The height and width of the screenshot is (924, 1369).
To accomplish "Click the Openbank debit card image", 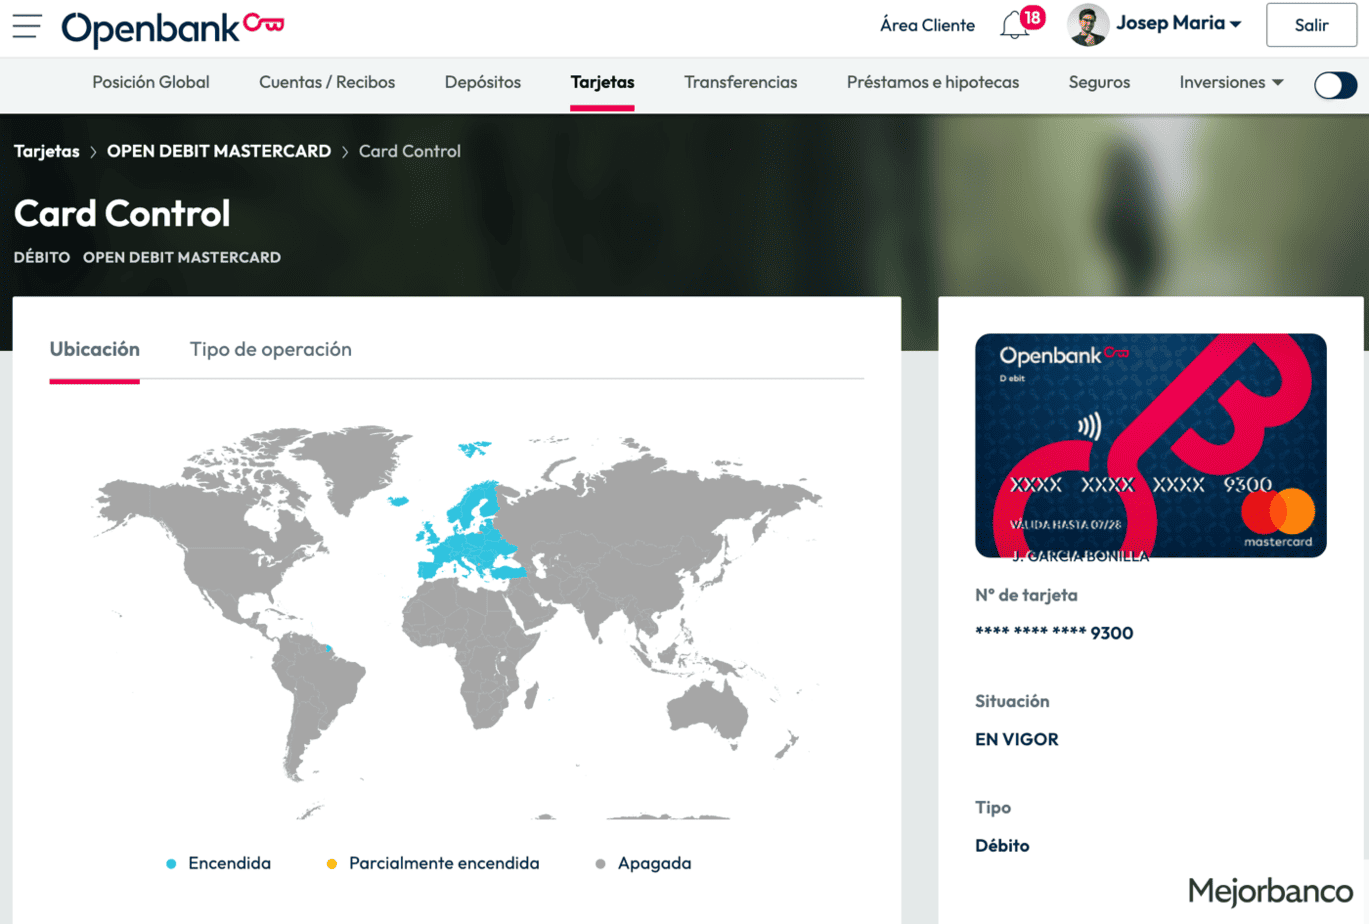I will [x=1150, y=445].
